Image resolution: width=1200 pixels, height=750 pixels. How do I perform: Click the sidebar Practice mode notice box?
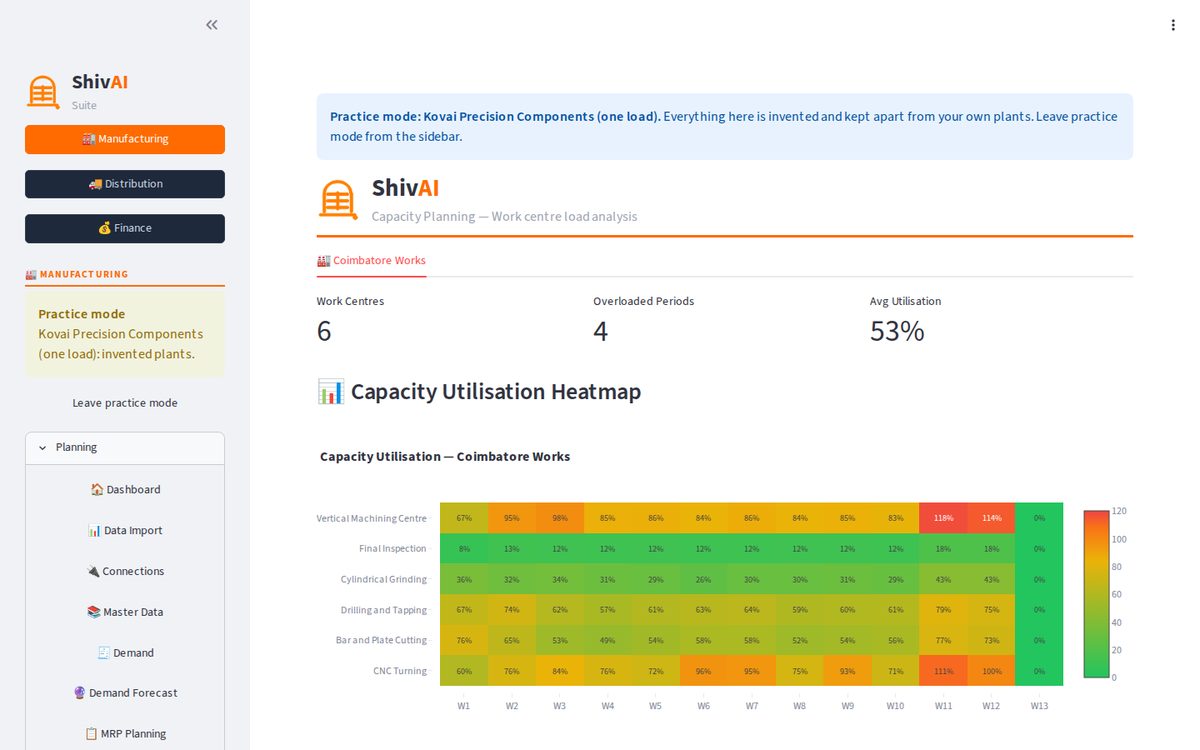tap(125, 333)
